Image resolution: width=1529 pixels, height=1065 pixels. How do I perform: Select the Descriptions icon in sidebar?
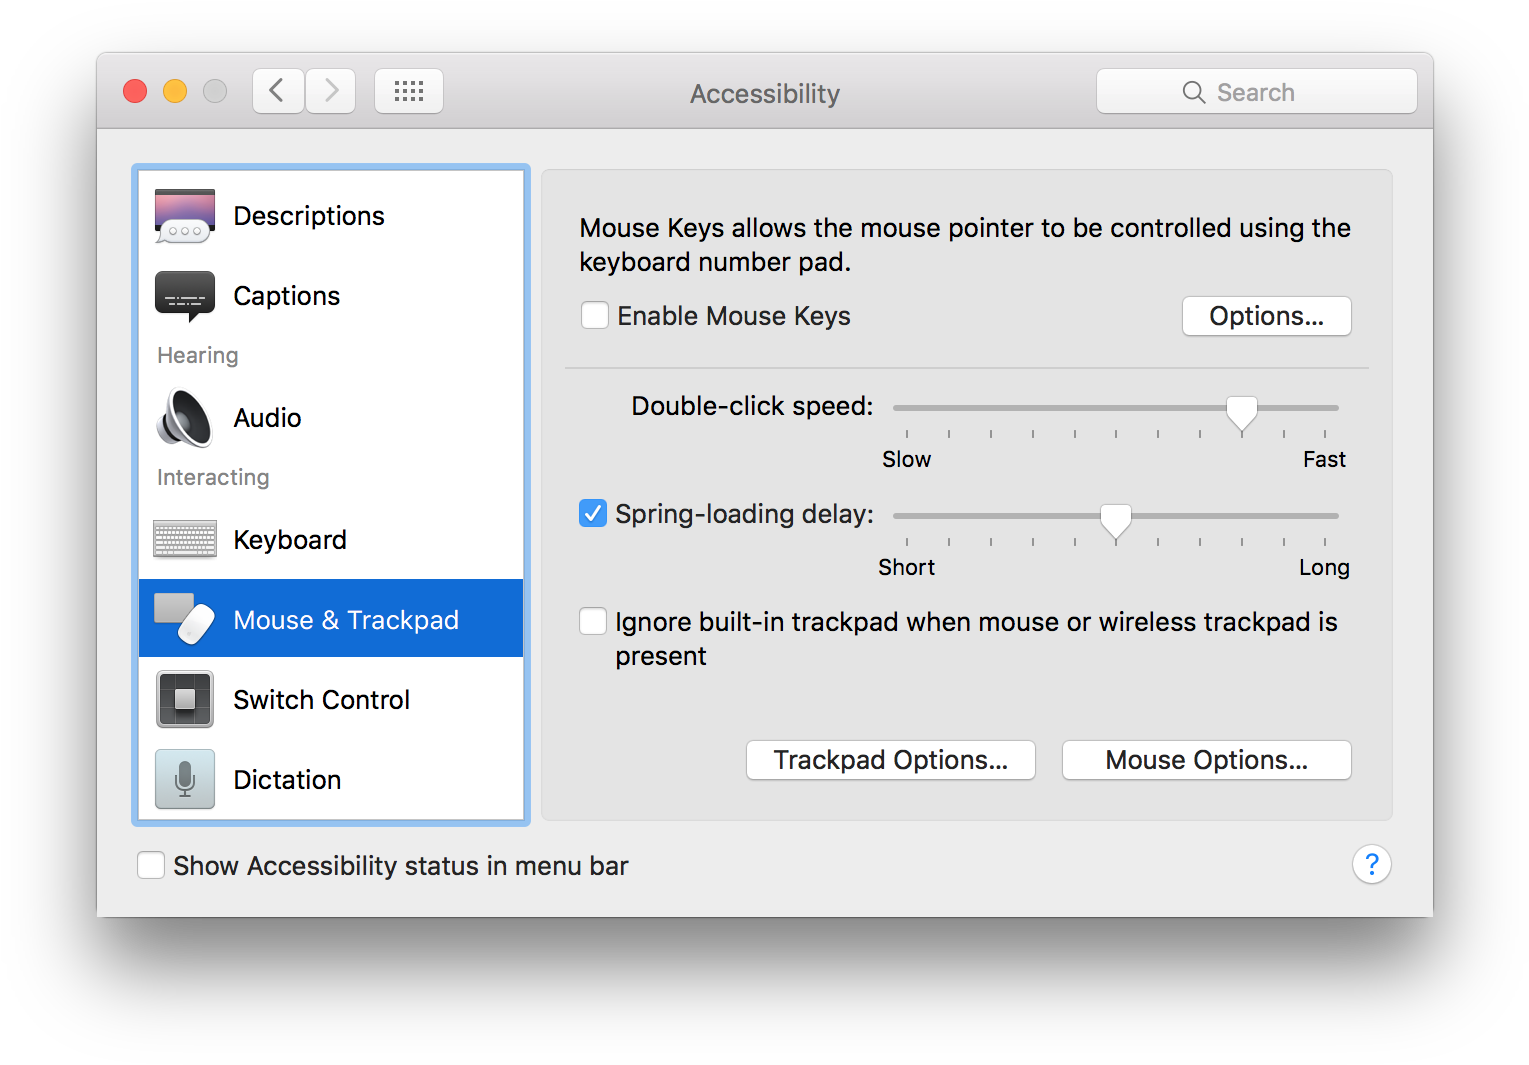pyautogui.click(x=184, y=215)
